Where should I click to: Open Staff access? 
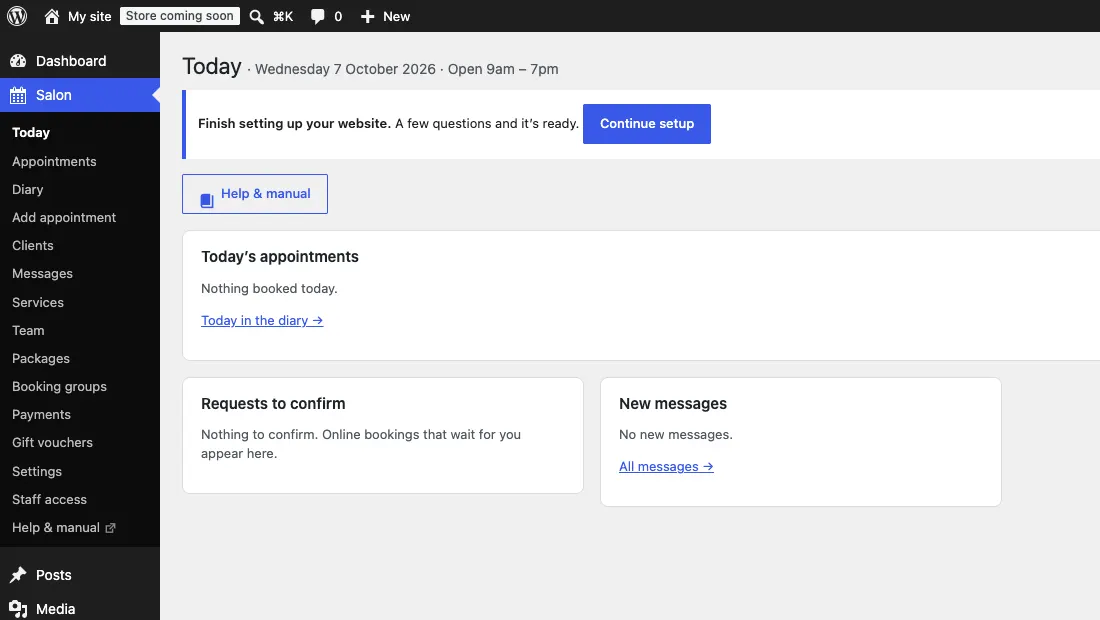[49, 499]
